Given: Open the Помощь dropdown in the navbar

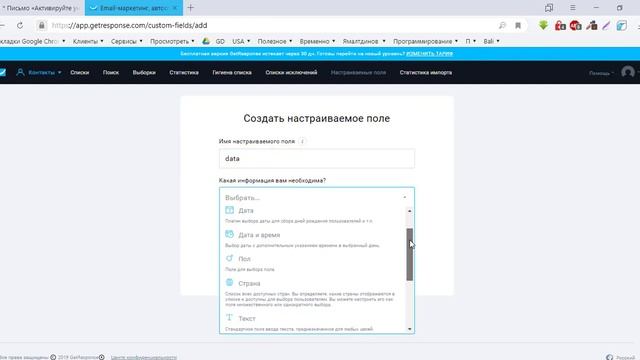Looking at the screenshot, I should coord(601,73).
